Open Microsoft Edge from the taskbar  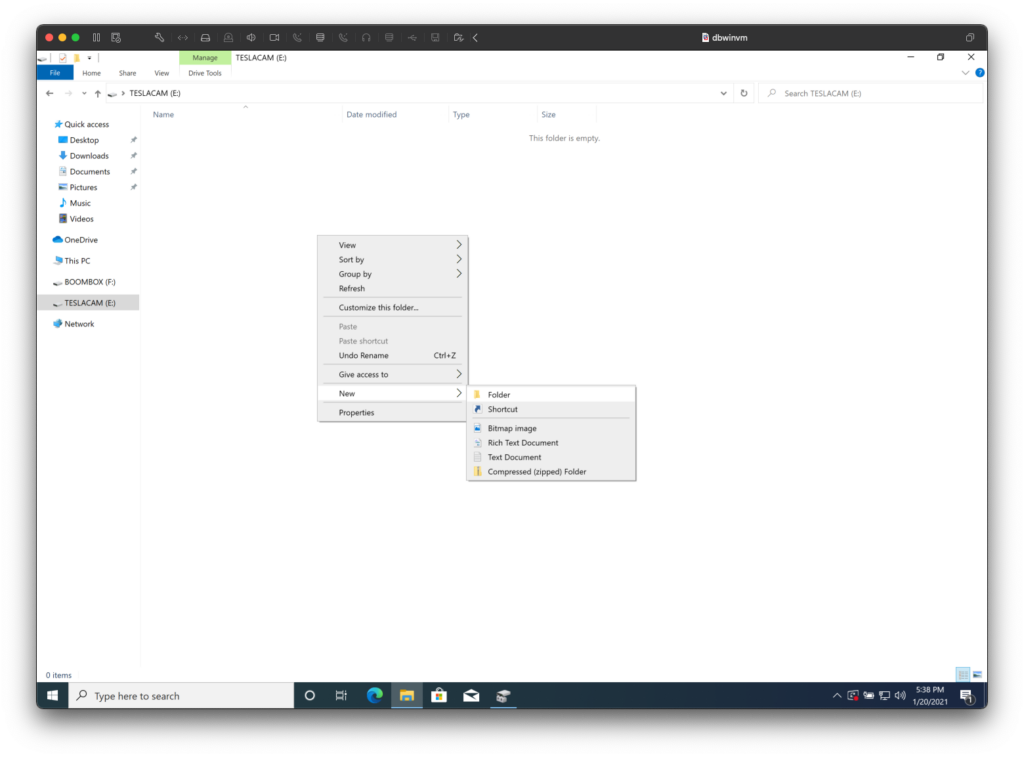point(374,695)
